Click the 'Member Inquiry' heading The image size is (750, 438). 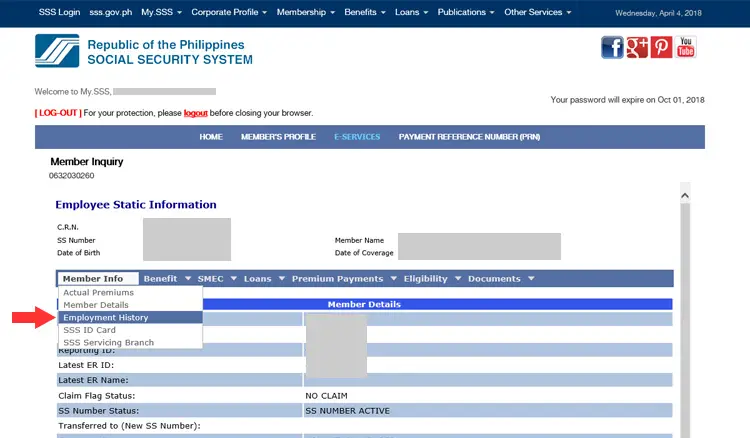[x=87, y=162]
